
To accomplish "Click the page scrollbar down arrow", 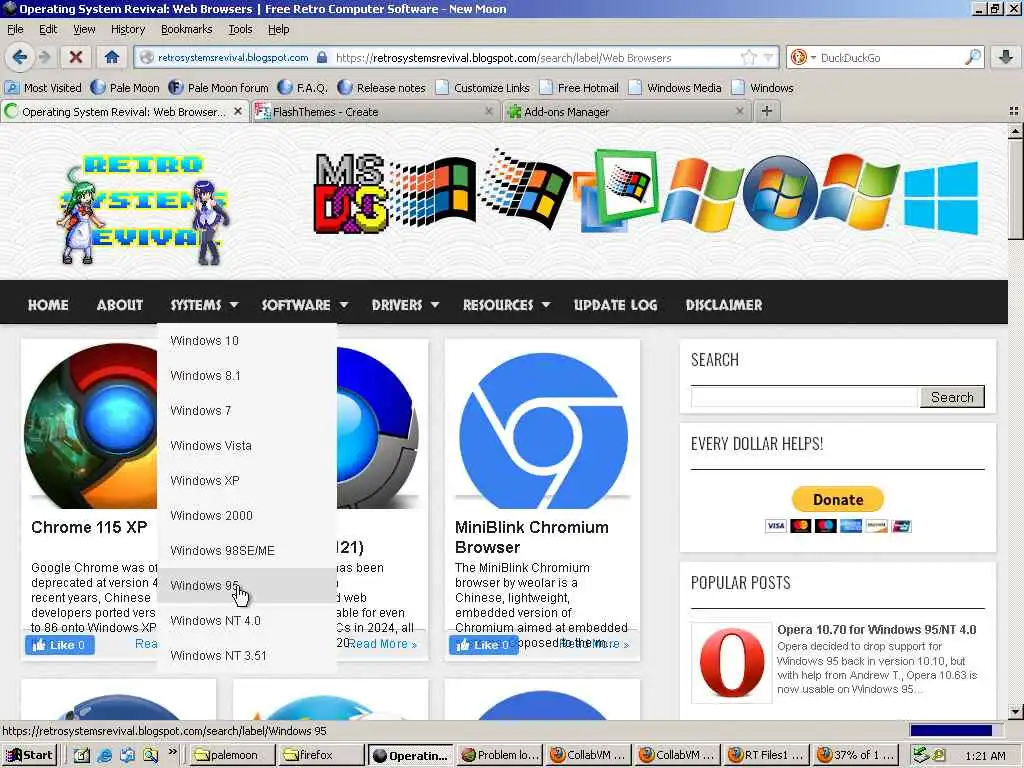I will click(1016, 712).
